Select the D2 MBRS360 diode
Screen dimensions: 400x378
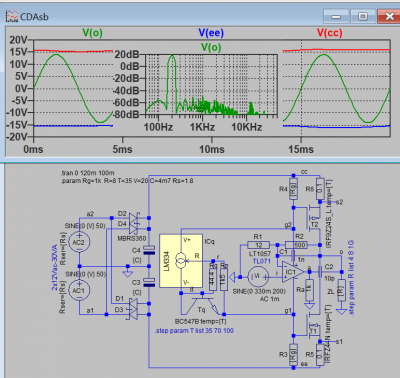point(134,218)
